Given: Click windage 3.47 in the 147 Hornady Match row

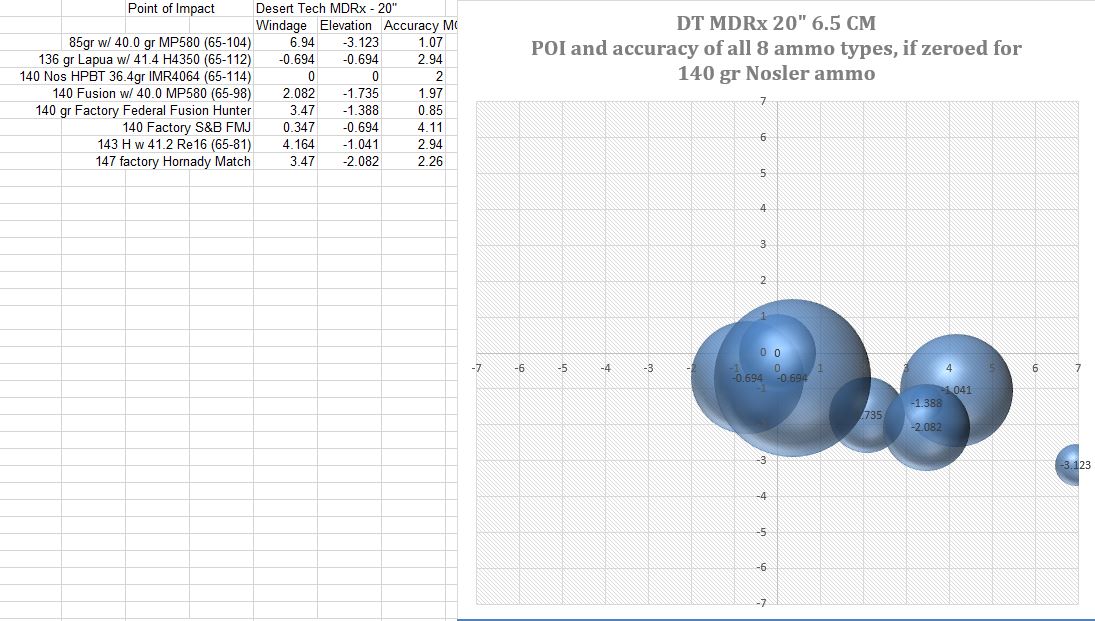Looking at the screenshot, I should (x=302, y=161).
